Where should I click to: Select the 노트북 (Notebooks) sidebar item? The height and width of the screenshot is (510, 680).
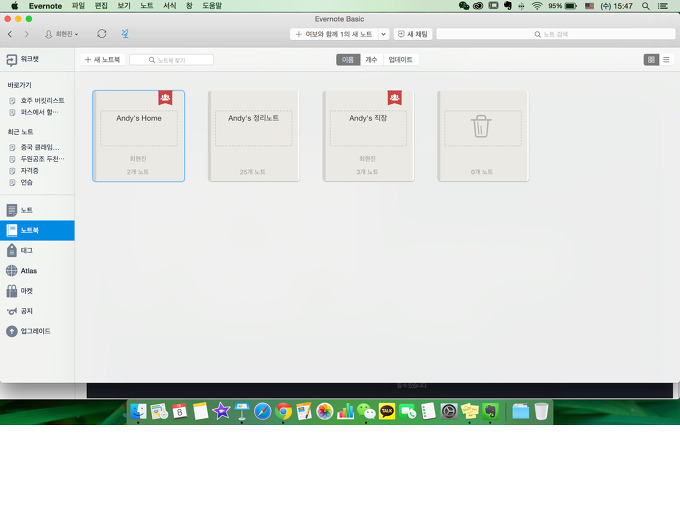click(37, 230)
